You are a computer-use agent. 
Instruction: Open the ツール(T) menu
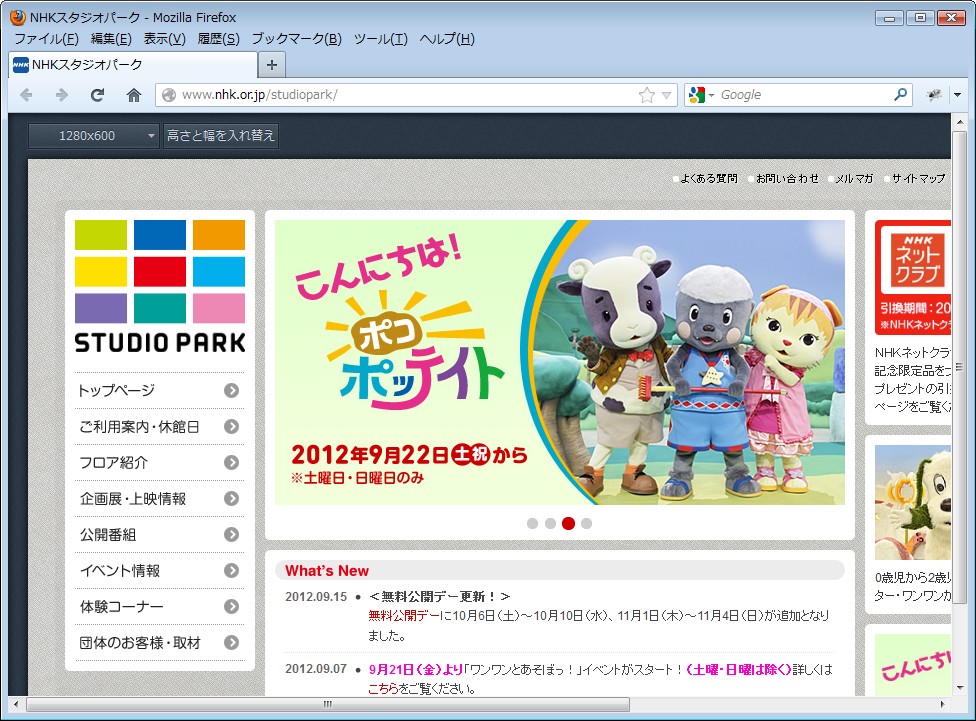pos(380,39)
